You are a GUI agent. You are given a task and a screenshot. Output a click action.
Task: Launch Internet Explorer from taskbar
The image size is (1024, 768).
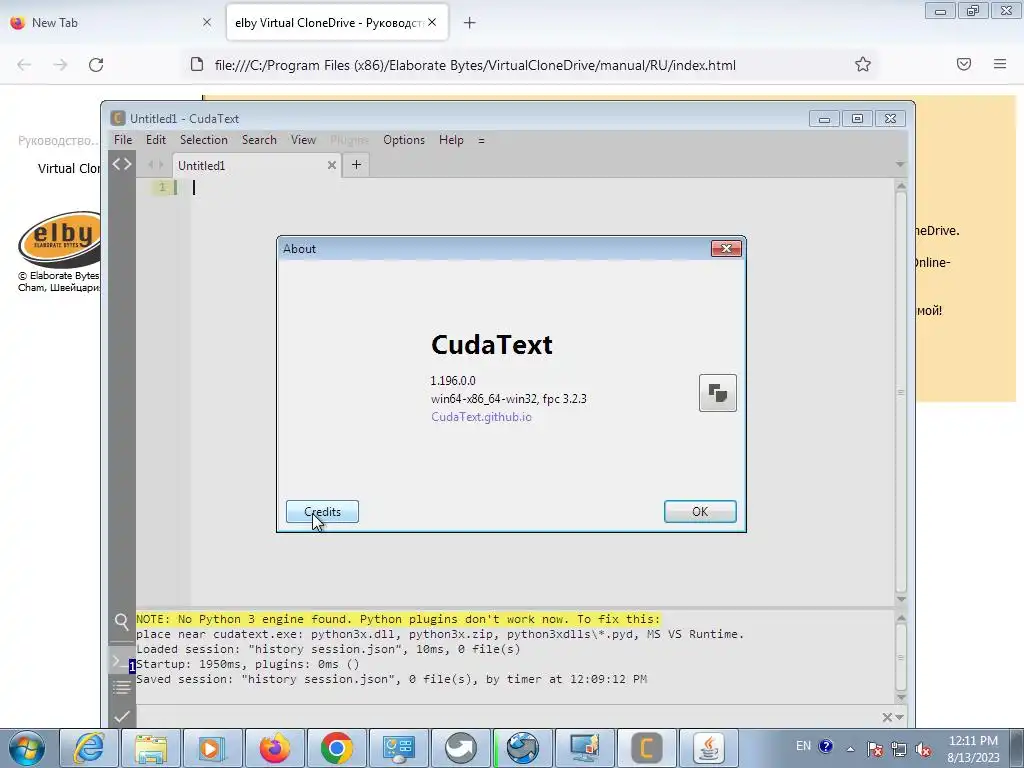point(88,748)
